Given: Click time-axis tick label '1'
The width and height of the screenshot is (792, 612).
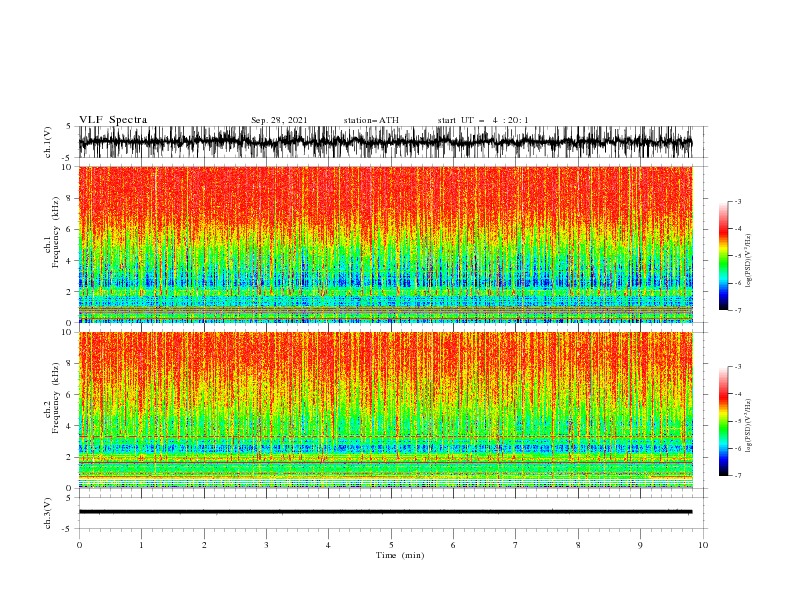Looking at the screenshot, I should pyautogui.click(x=141, y=545).
